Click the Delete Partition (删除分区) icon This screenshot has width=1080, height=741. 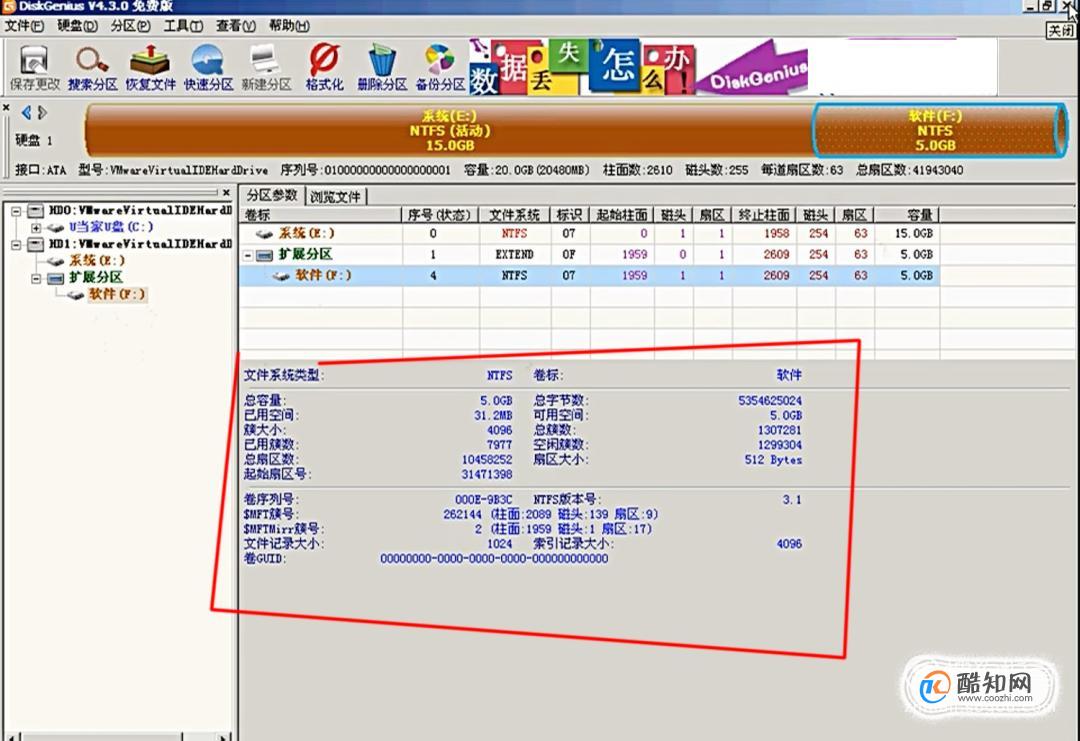pos(382,68)
